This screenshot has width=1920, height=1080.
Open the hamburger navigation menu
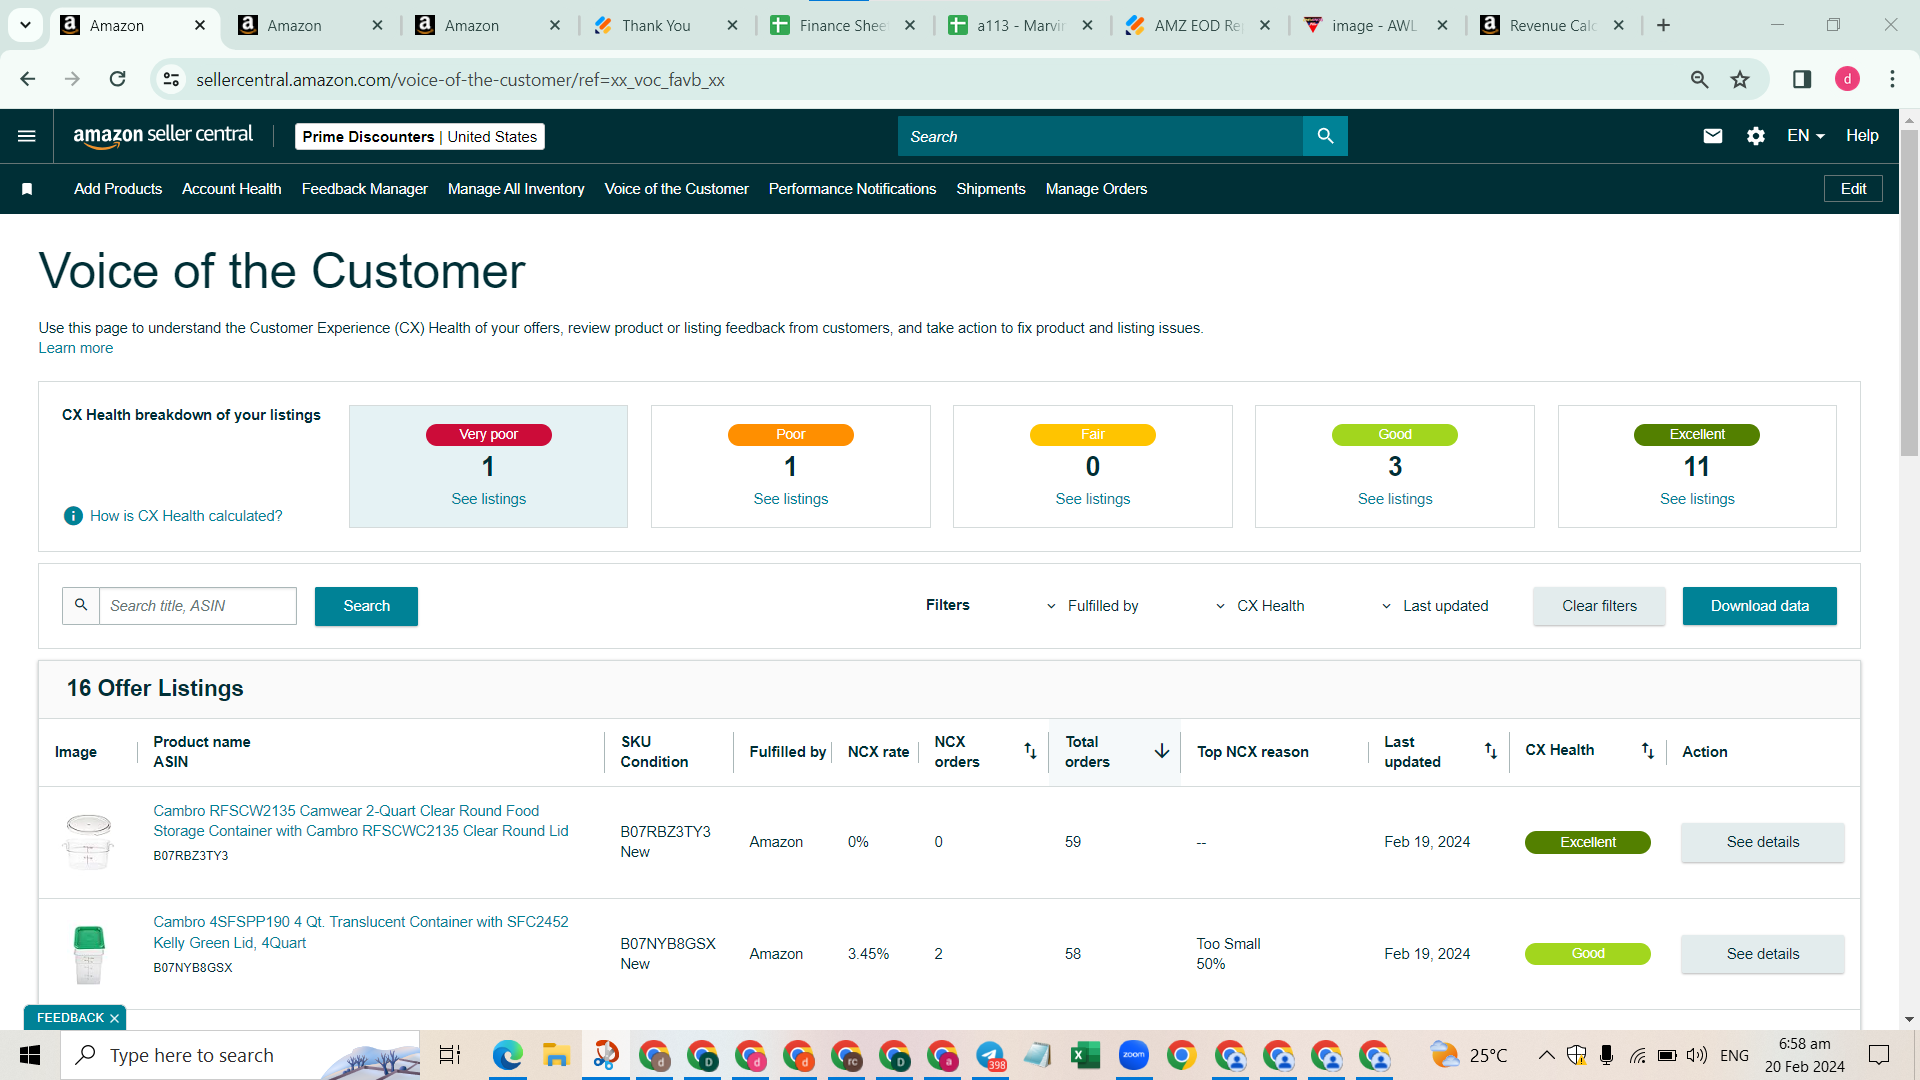point(27,136)
